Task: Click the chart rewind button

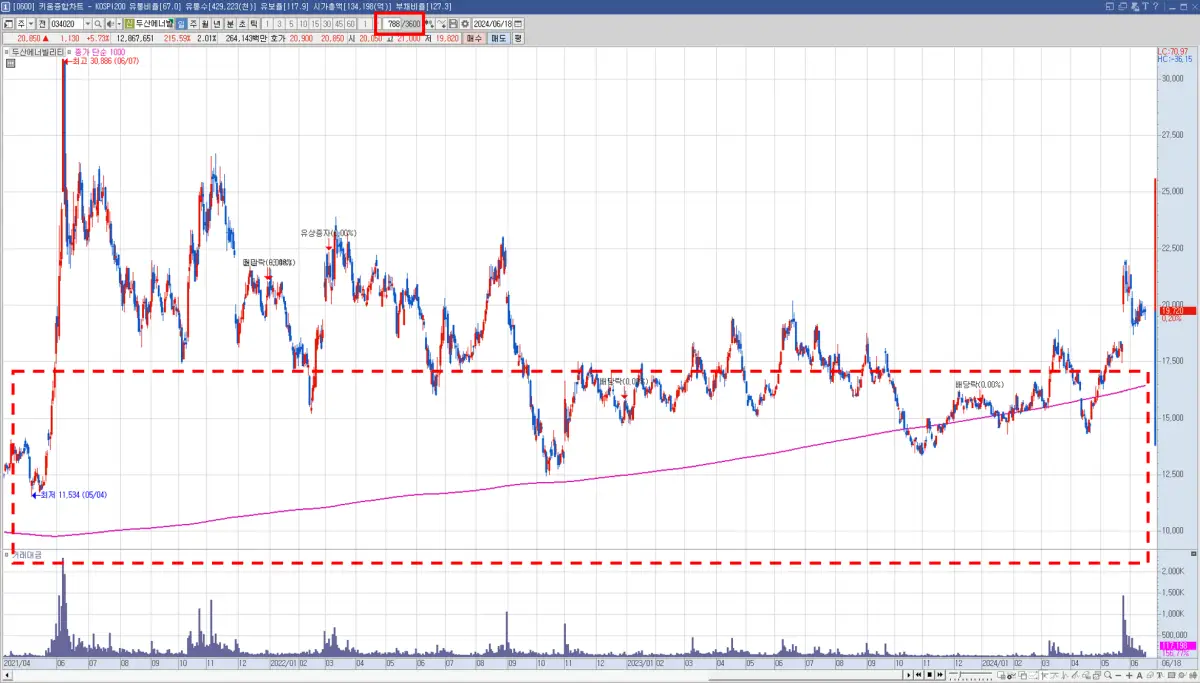Action: (918, 675)
